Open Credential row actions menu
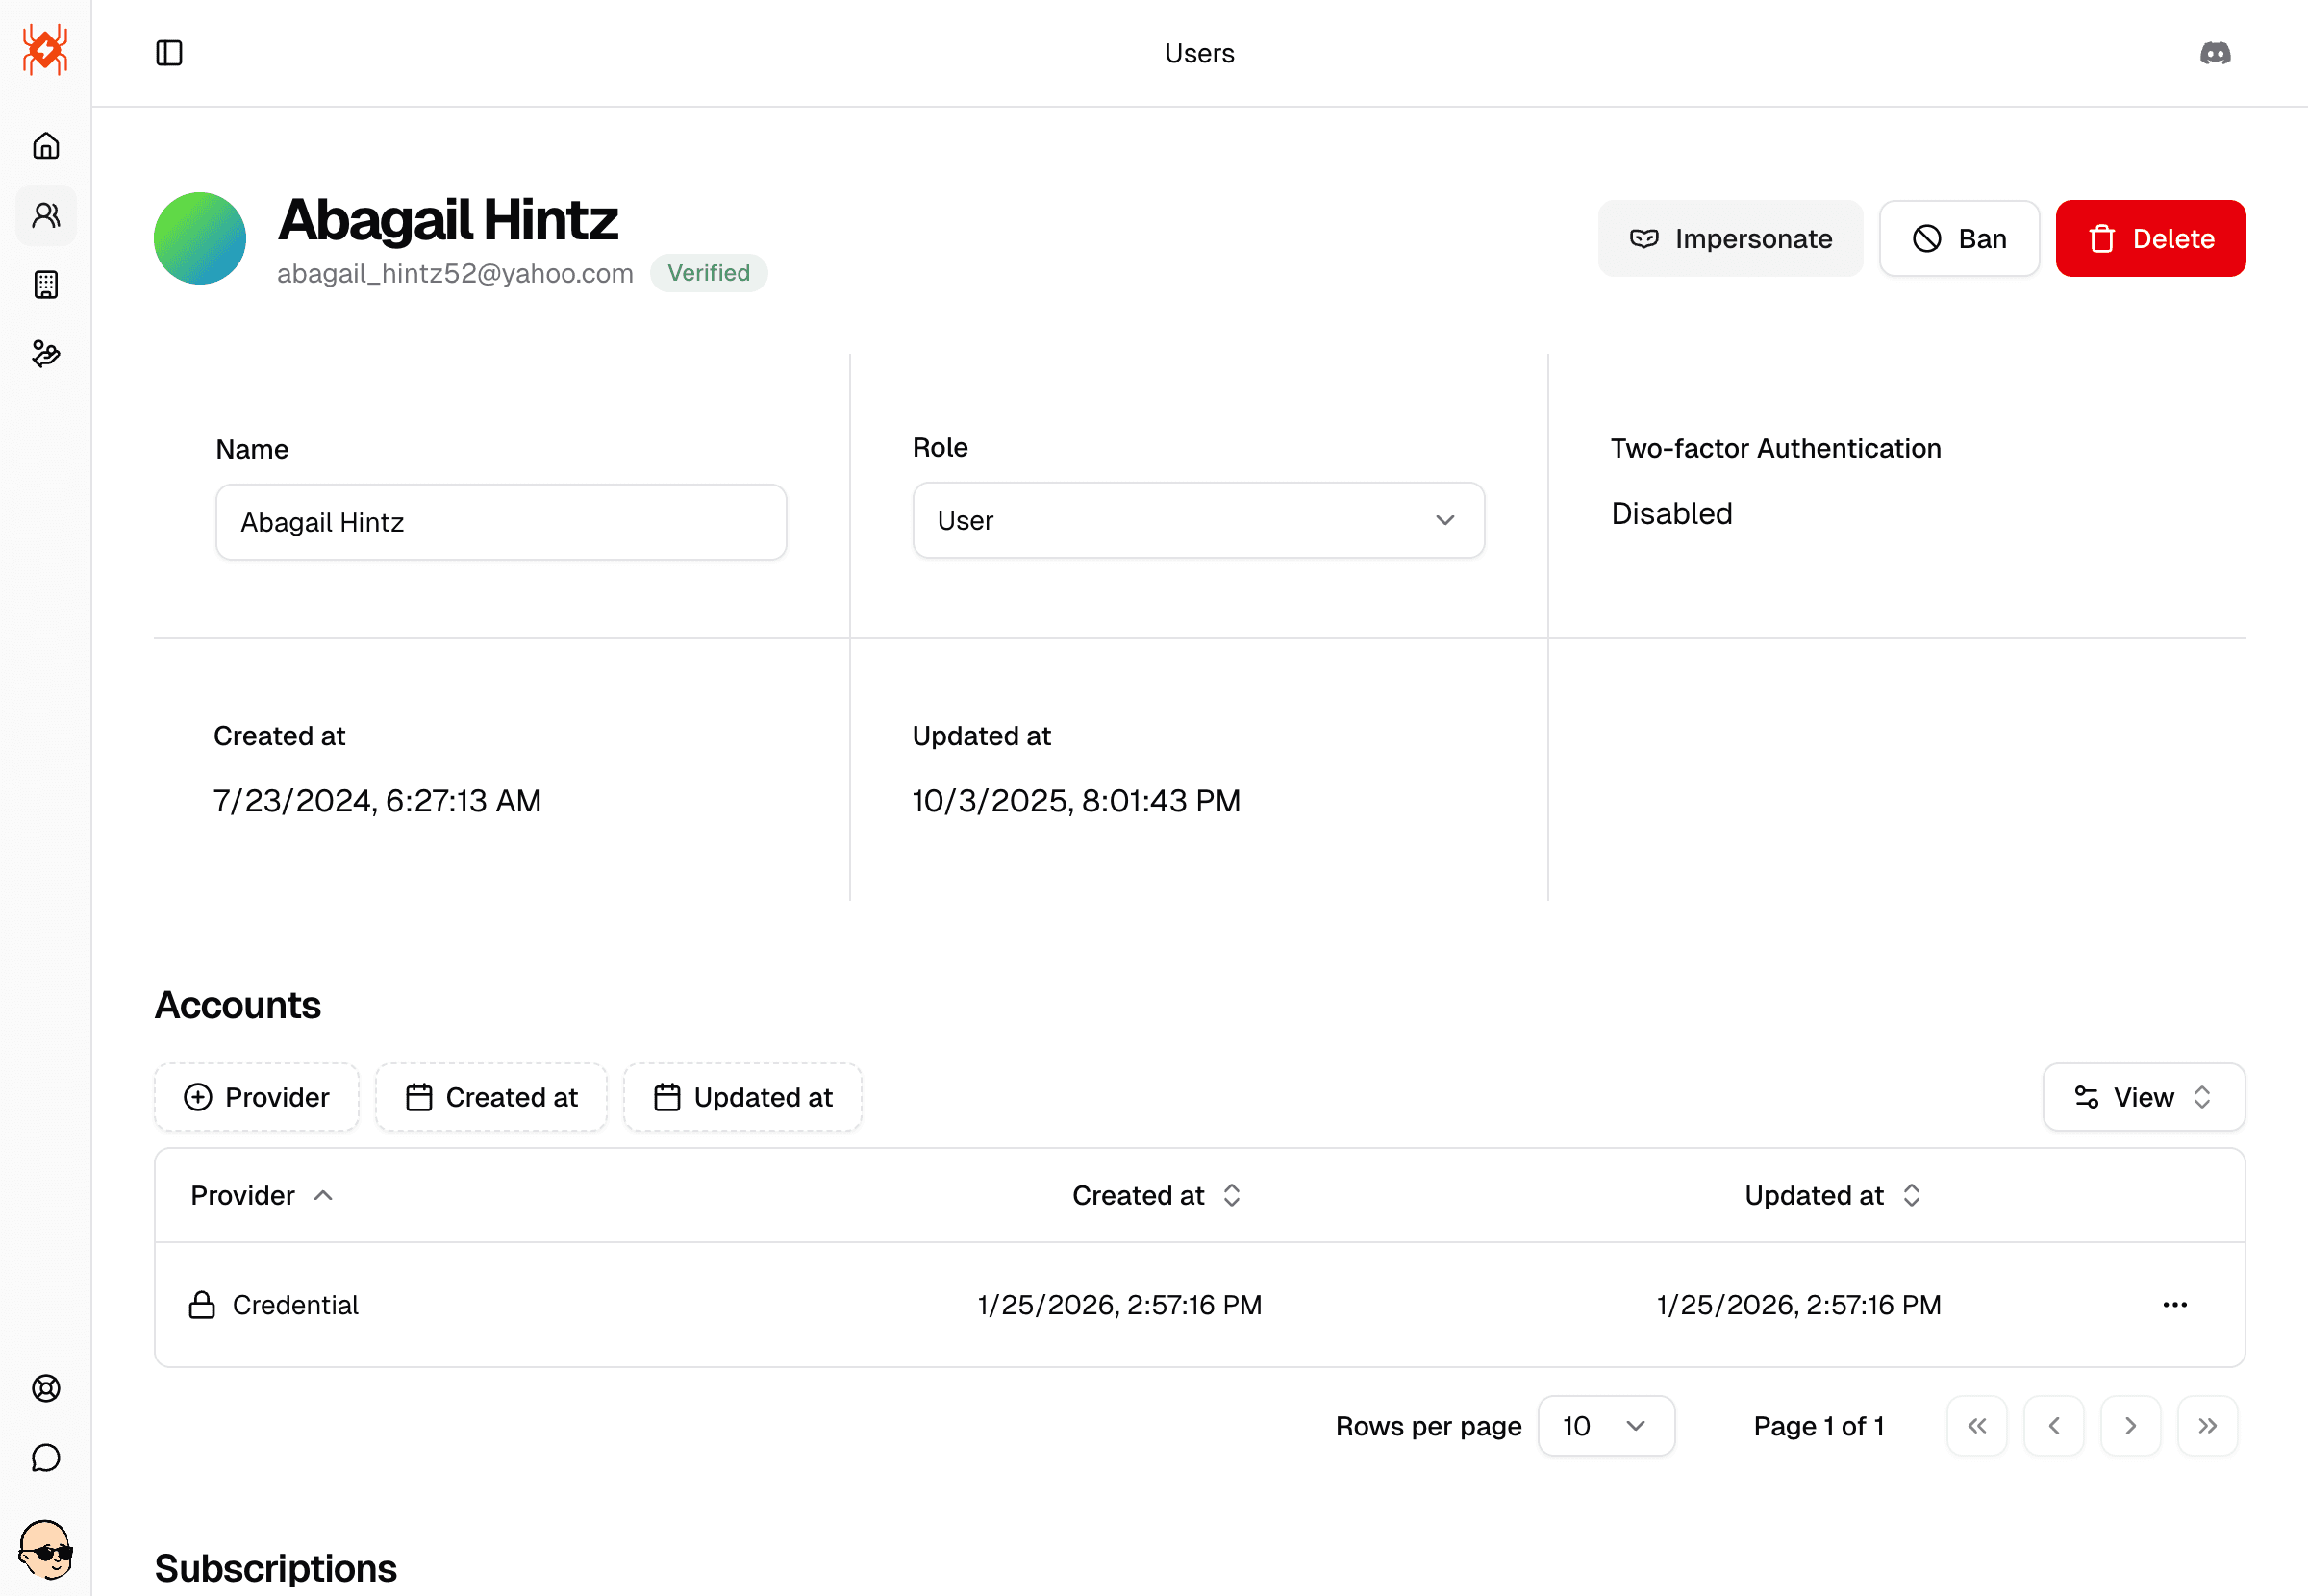This screenshot has width=2308, height=1596. click(2174, 1305)
